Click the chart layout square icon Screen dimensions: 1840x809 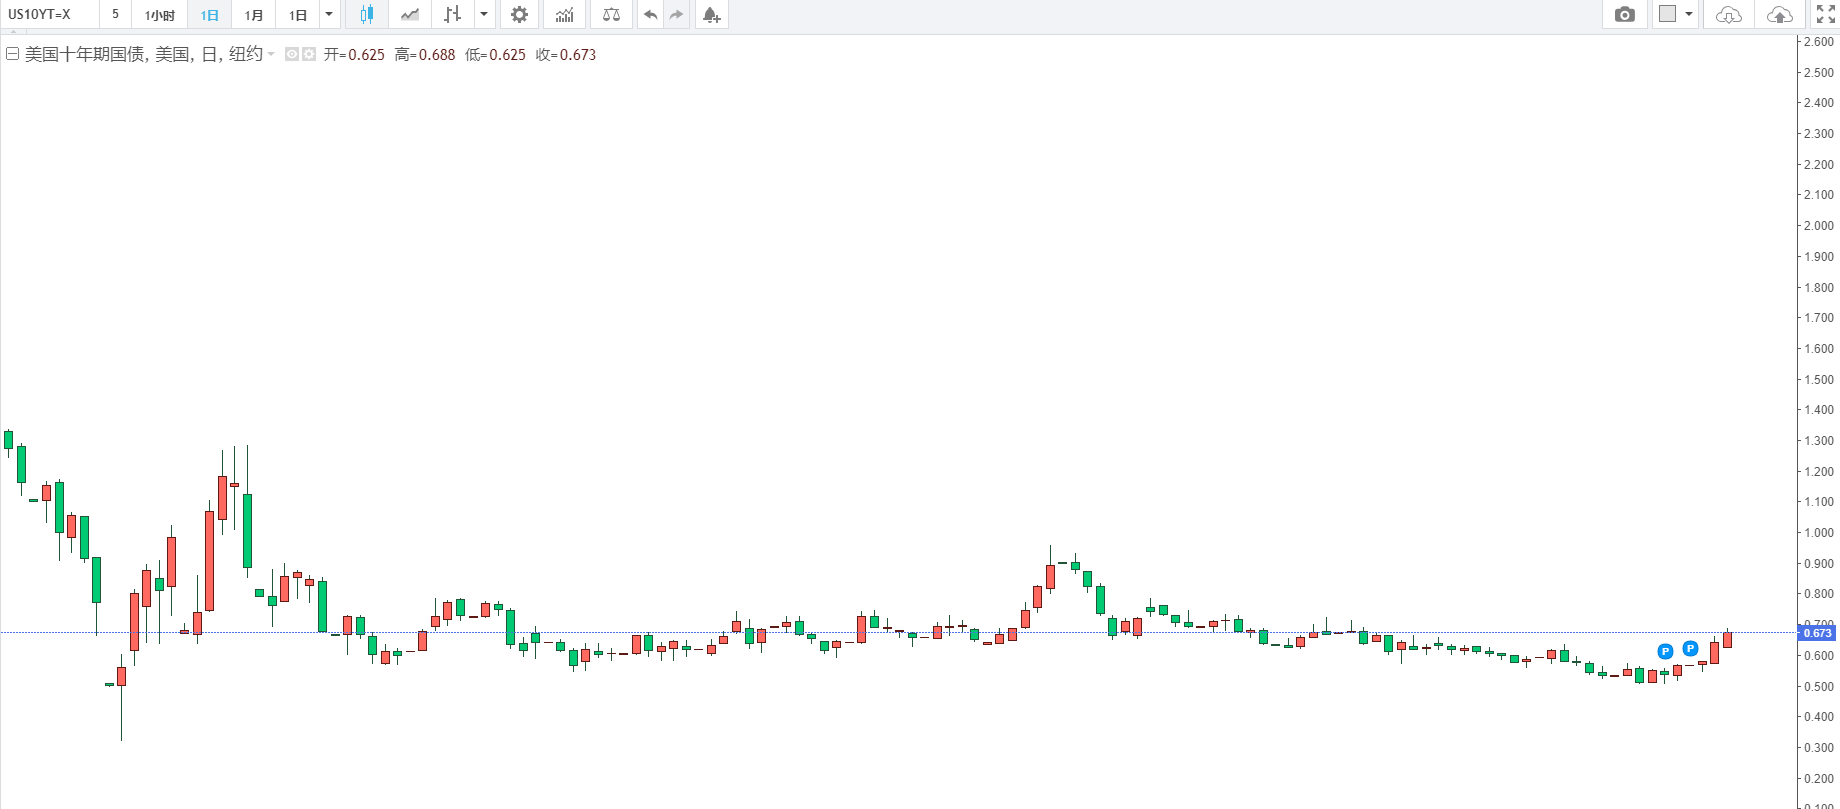pos(1667,14)
